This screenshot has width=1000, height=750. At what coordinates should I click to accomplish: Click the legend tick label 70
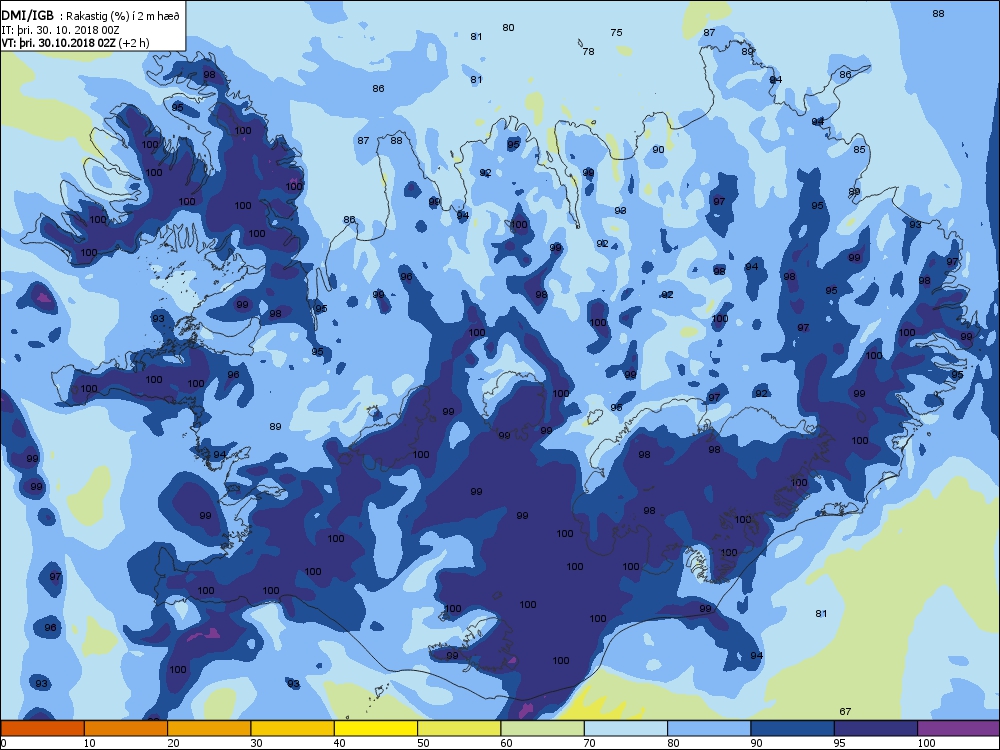click(x=589, y=743)
